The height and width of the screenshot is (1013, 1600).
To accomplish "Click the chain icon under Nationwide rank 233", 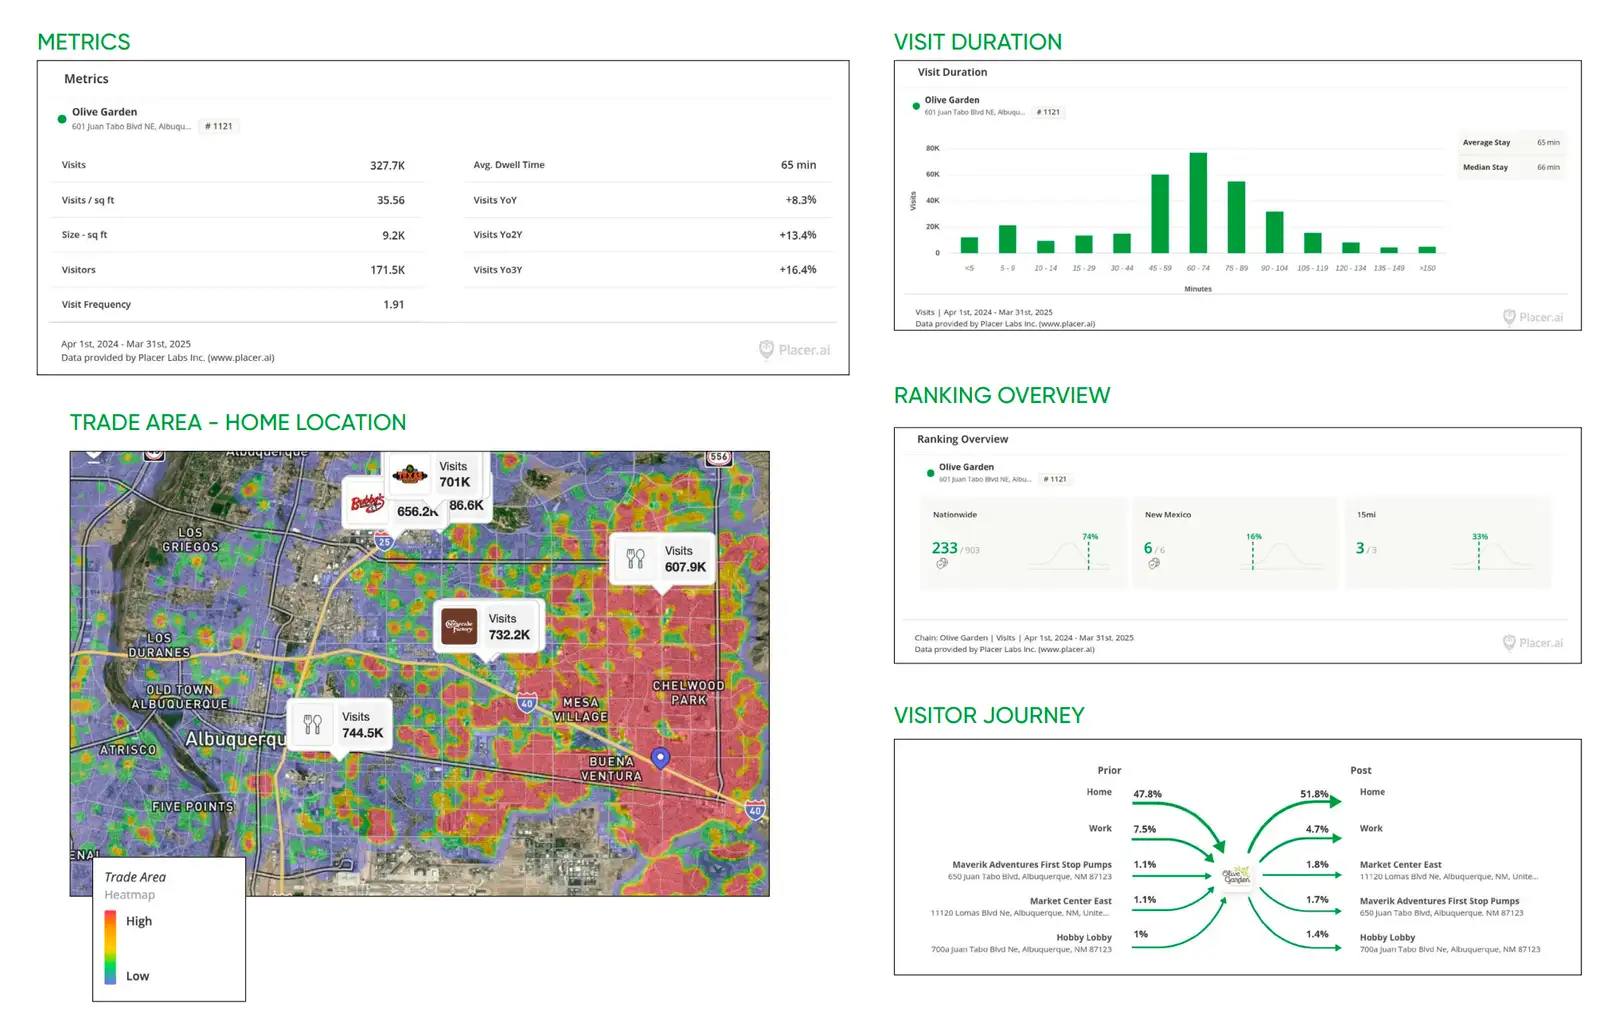I will tap(941, 564).
